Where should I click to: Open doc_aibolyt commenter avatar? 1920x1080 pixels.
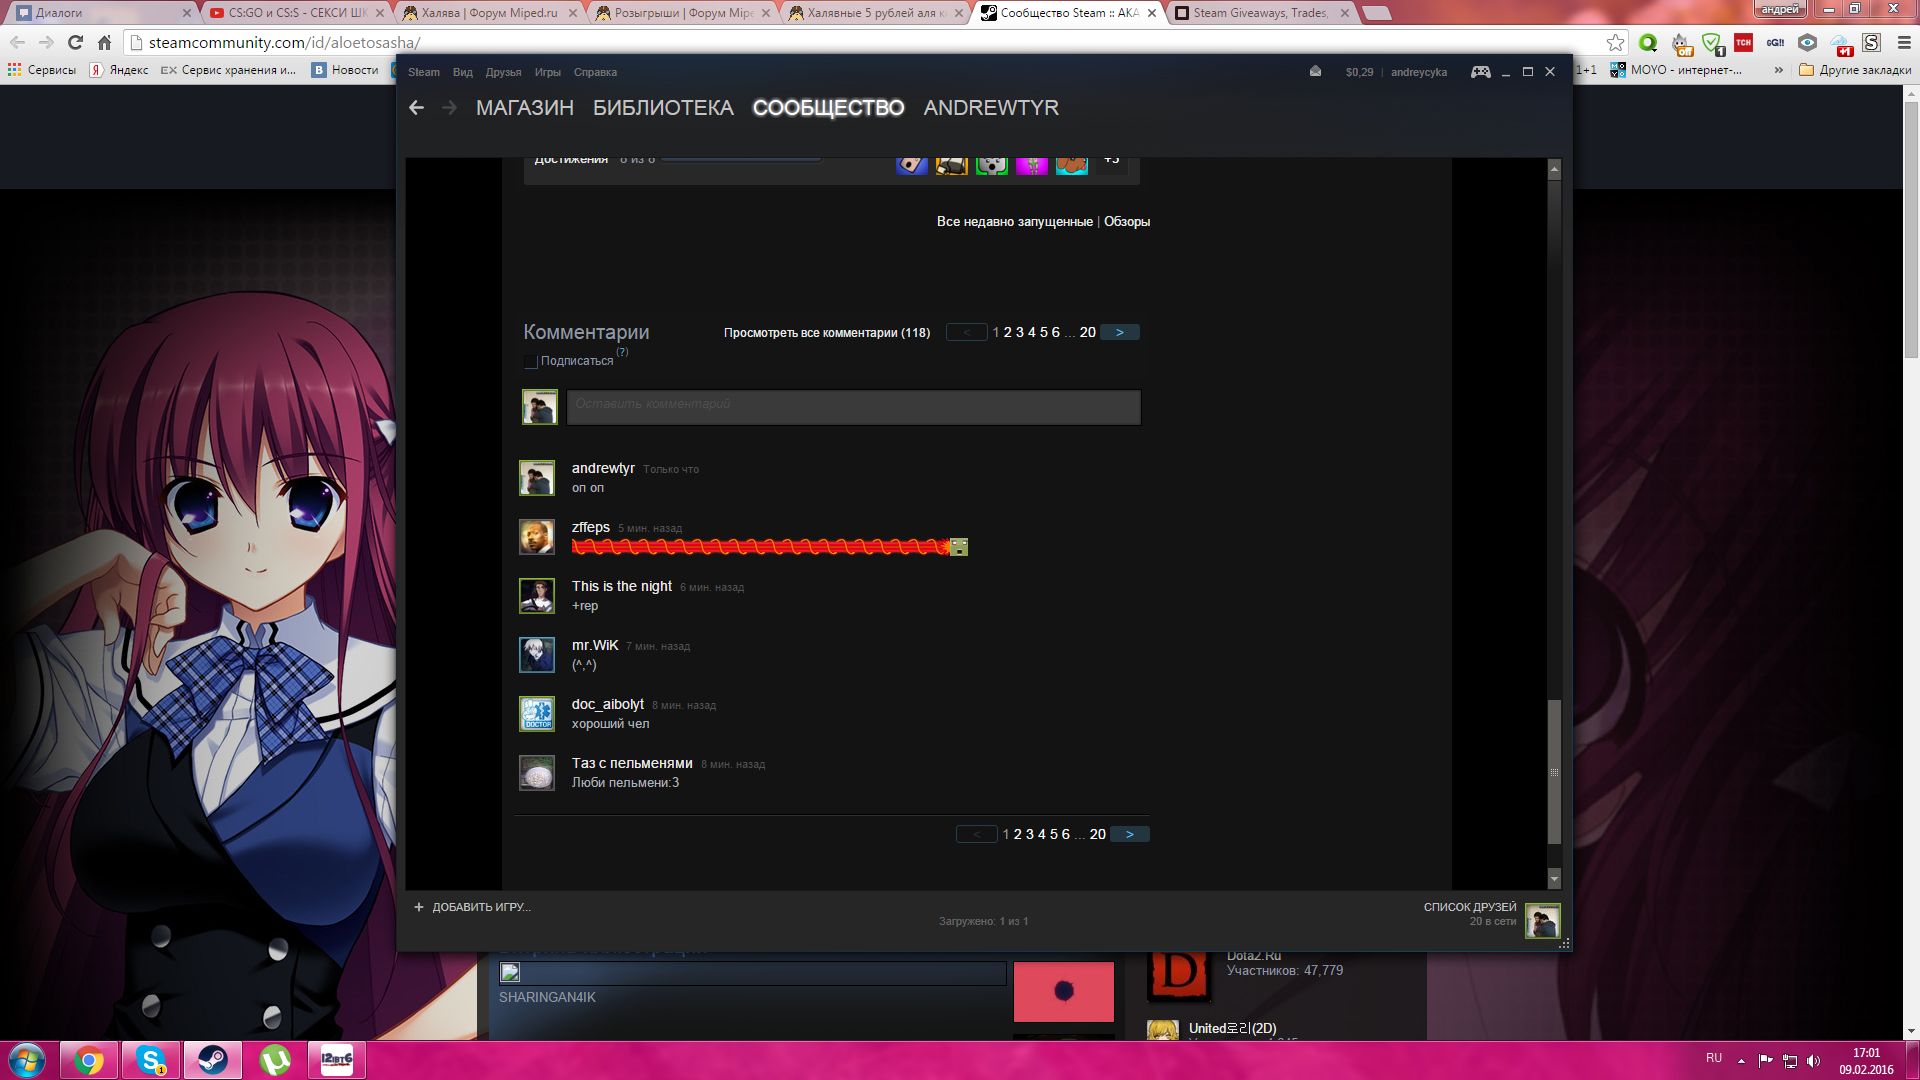tap(537, 714)
